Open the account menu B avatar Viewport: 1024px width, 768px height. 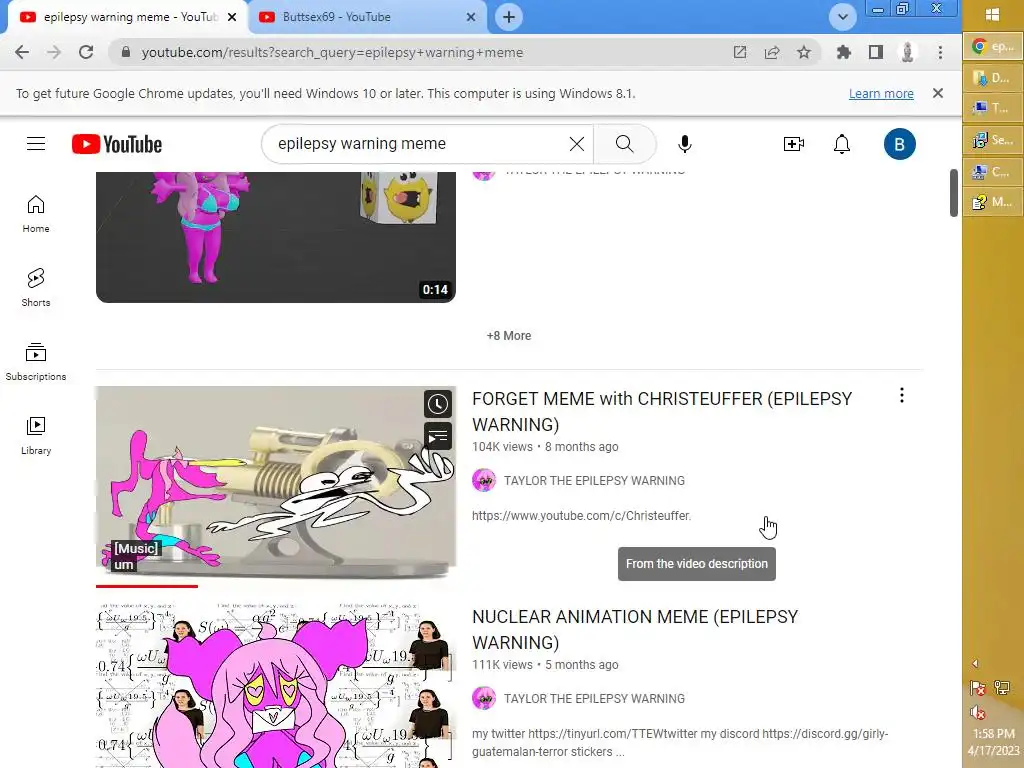[899, 144]
